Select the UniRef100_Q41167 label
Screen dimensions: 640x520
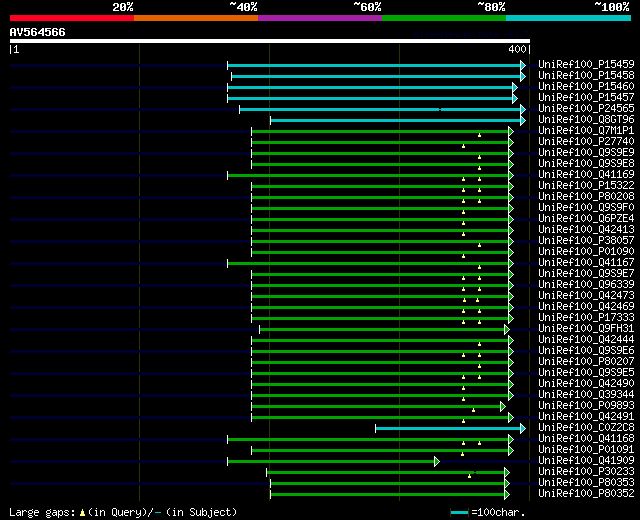coord(586,262)
